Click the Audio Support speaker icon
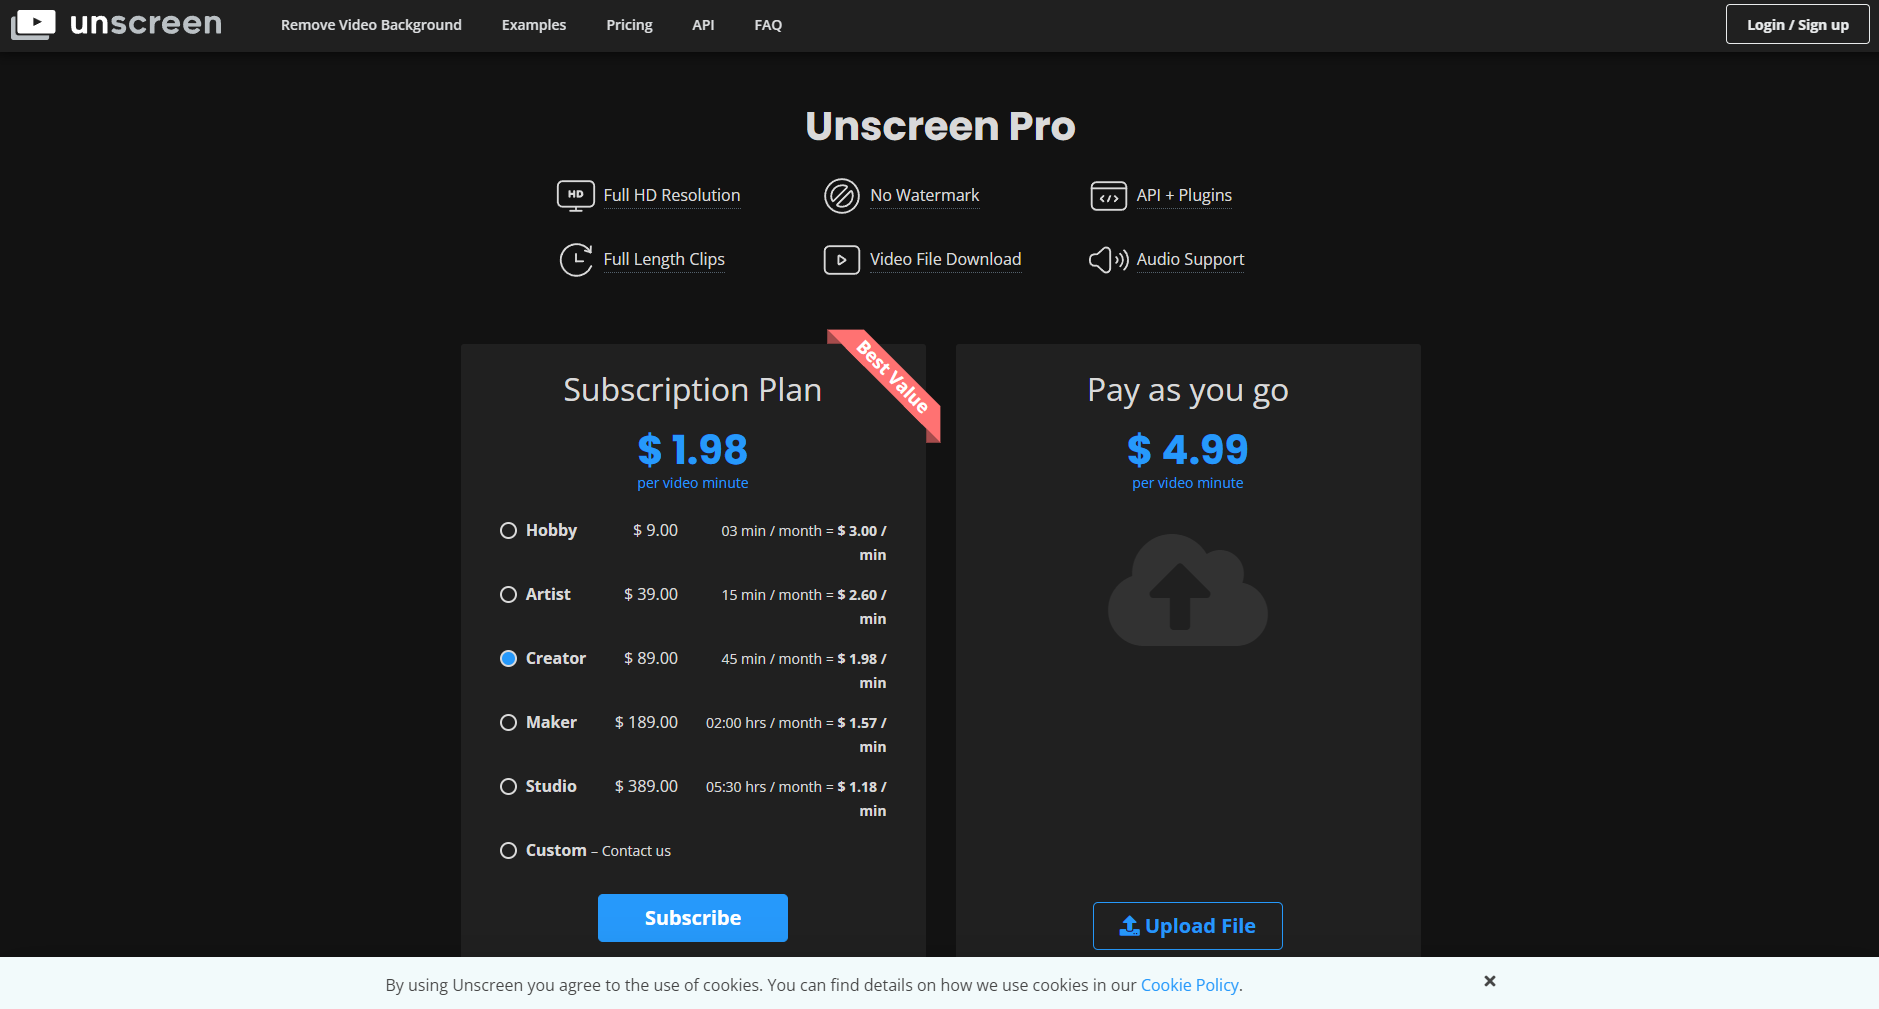Viewport: 1879px width, 1009px height. (1109, 260)
